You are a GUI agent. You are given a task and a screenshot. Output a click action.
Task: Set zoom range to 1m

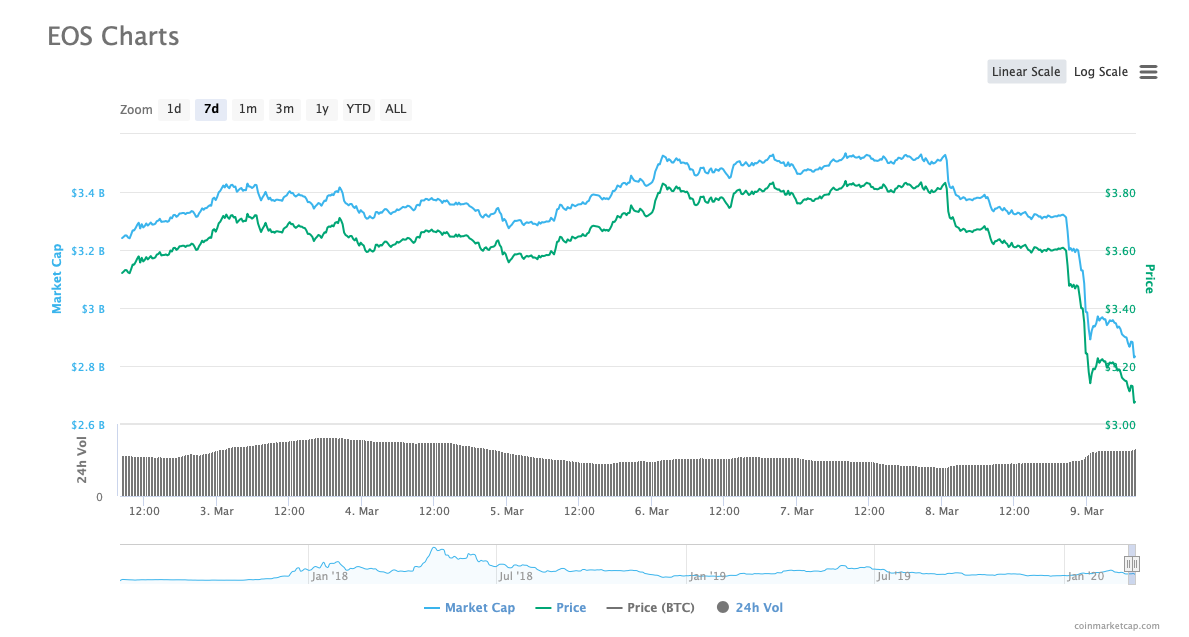[247, 109]
